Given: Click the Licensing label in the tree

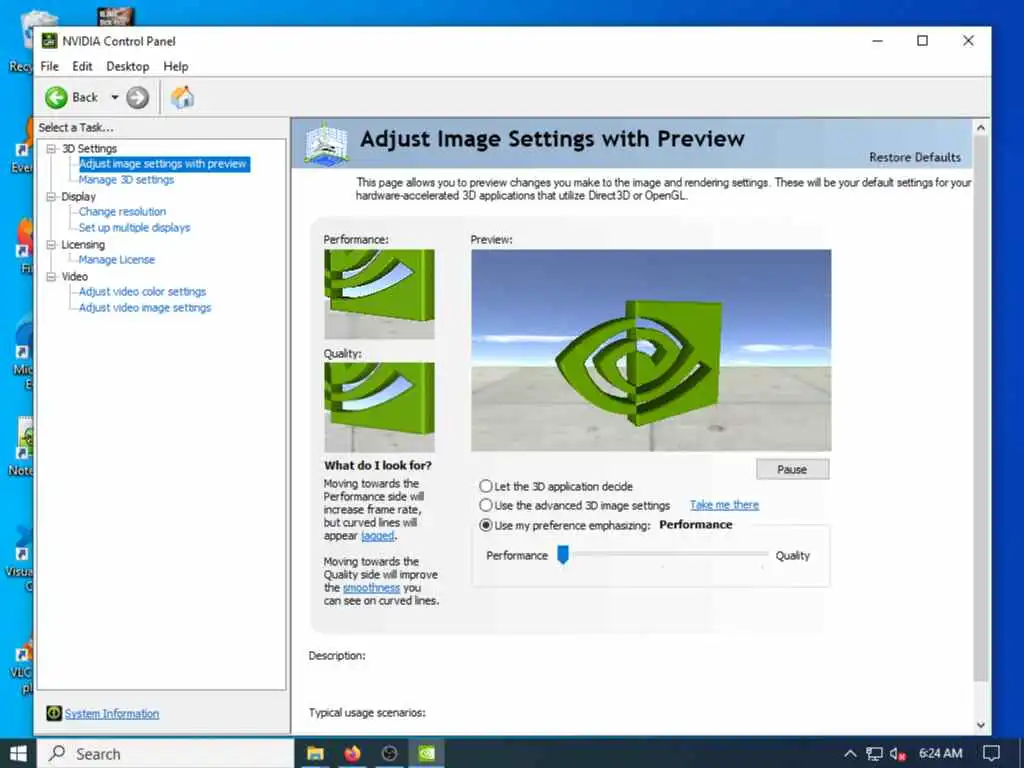Looking at the screenshot, I should [83, 245].
